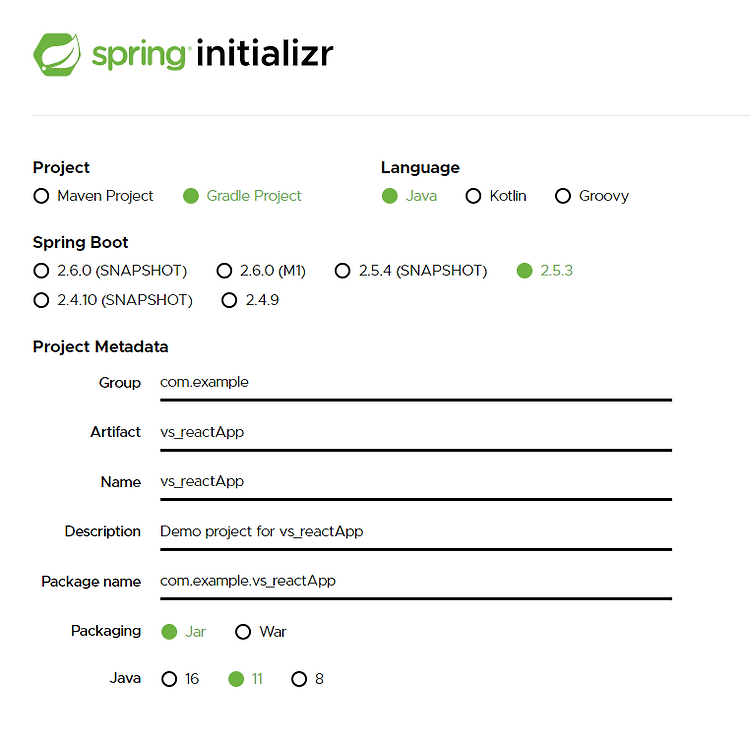Set packaging to War
Screen dimensions: 750x743
pos(261,632)
